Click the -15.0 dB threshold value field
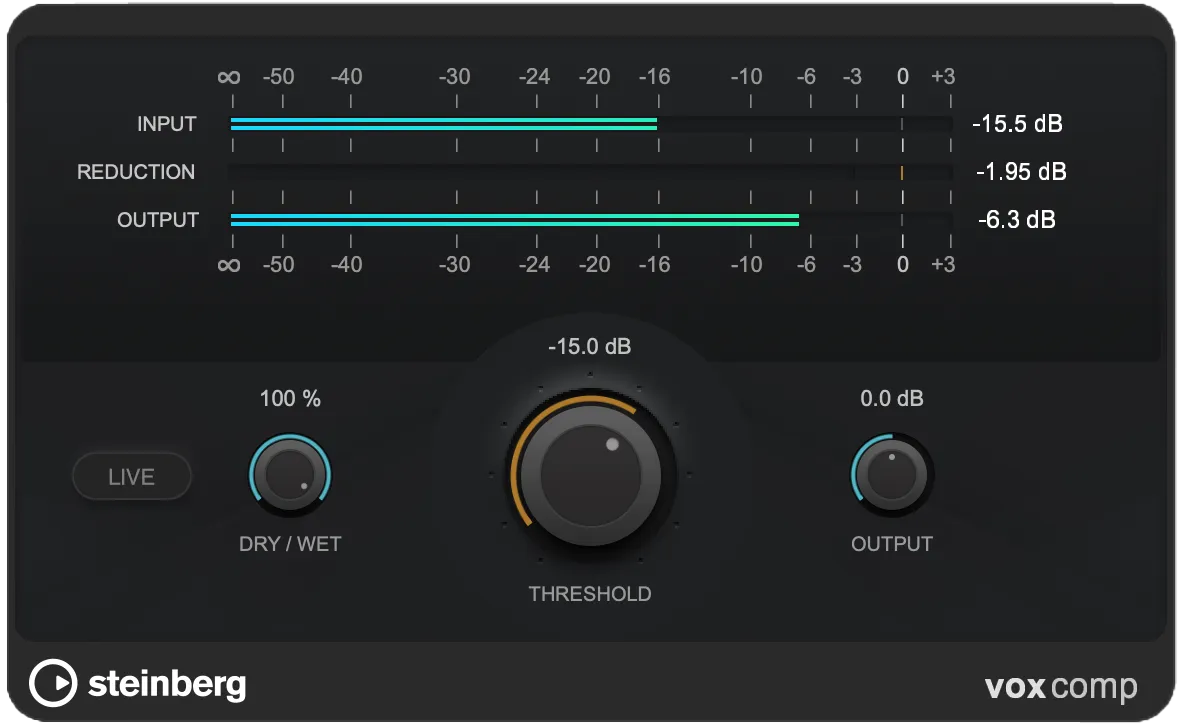Screen dimensions: 1180x725 pyautogui.click(x=589, y=347)
